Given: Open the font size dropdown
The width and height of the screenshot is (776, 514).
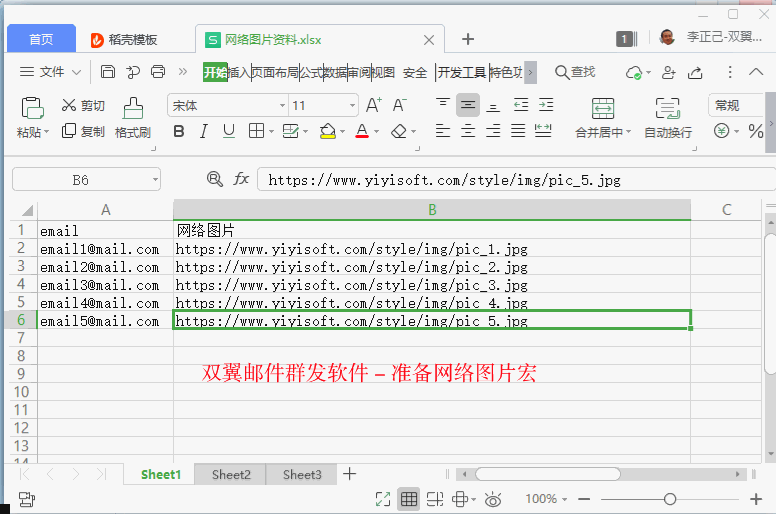Looking at the screenshot, I should [352, 105].
